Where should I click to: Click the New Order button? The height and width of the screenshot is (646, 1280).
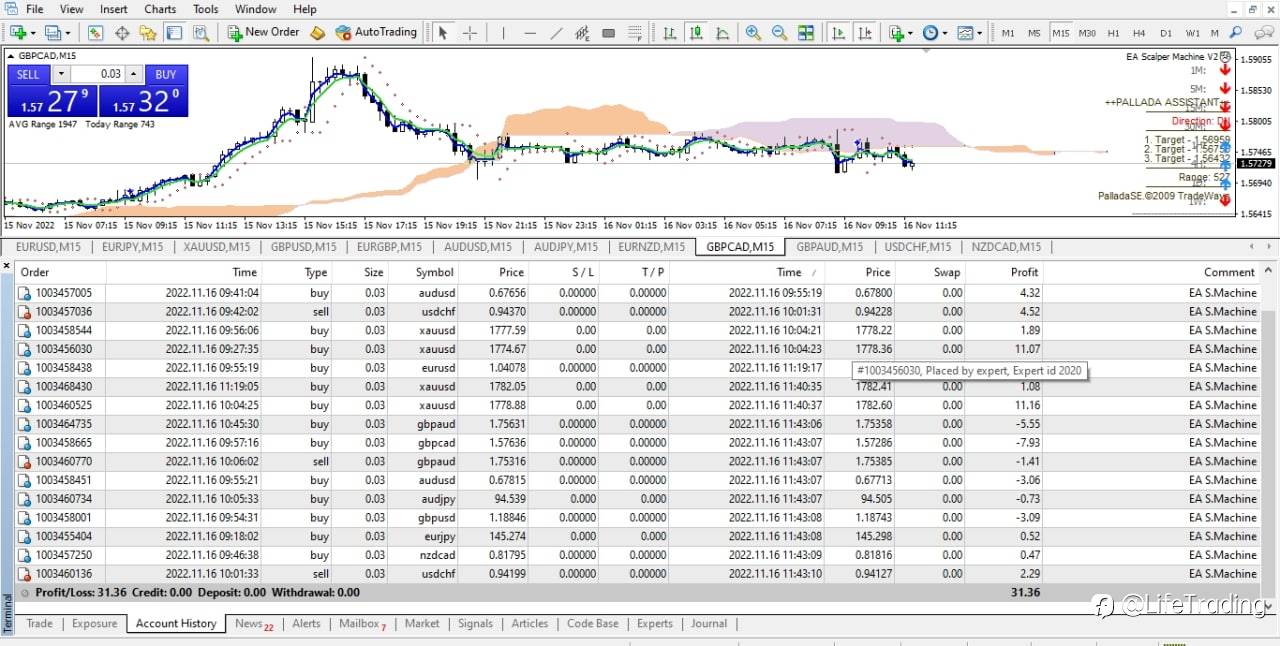click(x=263, y=32)
